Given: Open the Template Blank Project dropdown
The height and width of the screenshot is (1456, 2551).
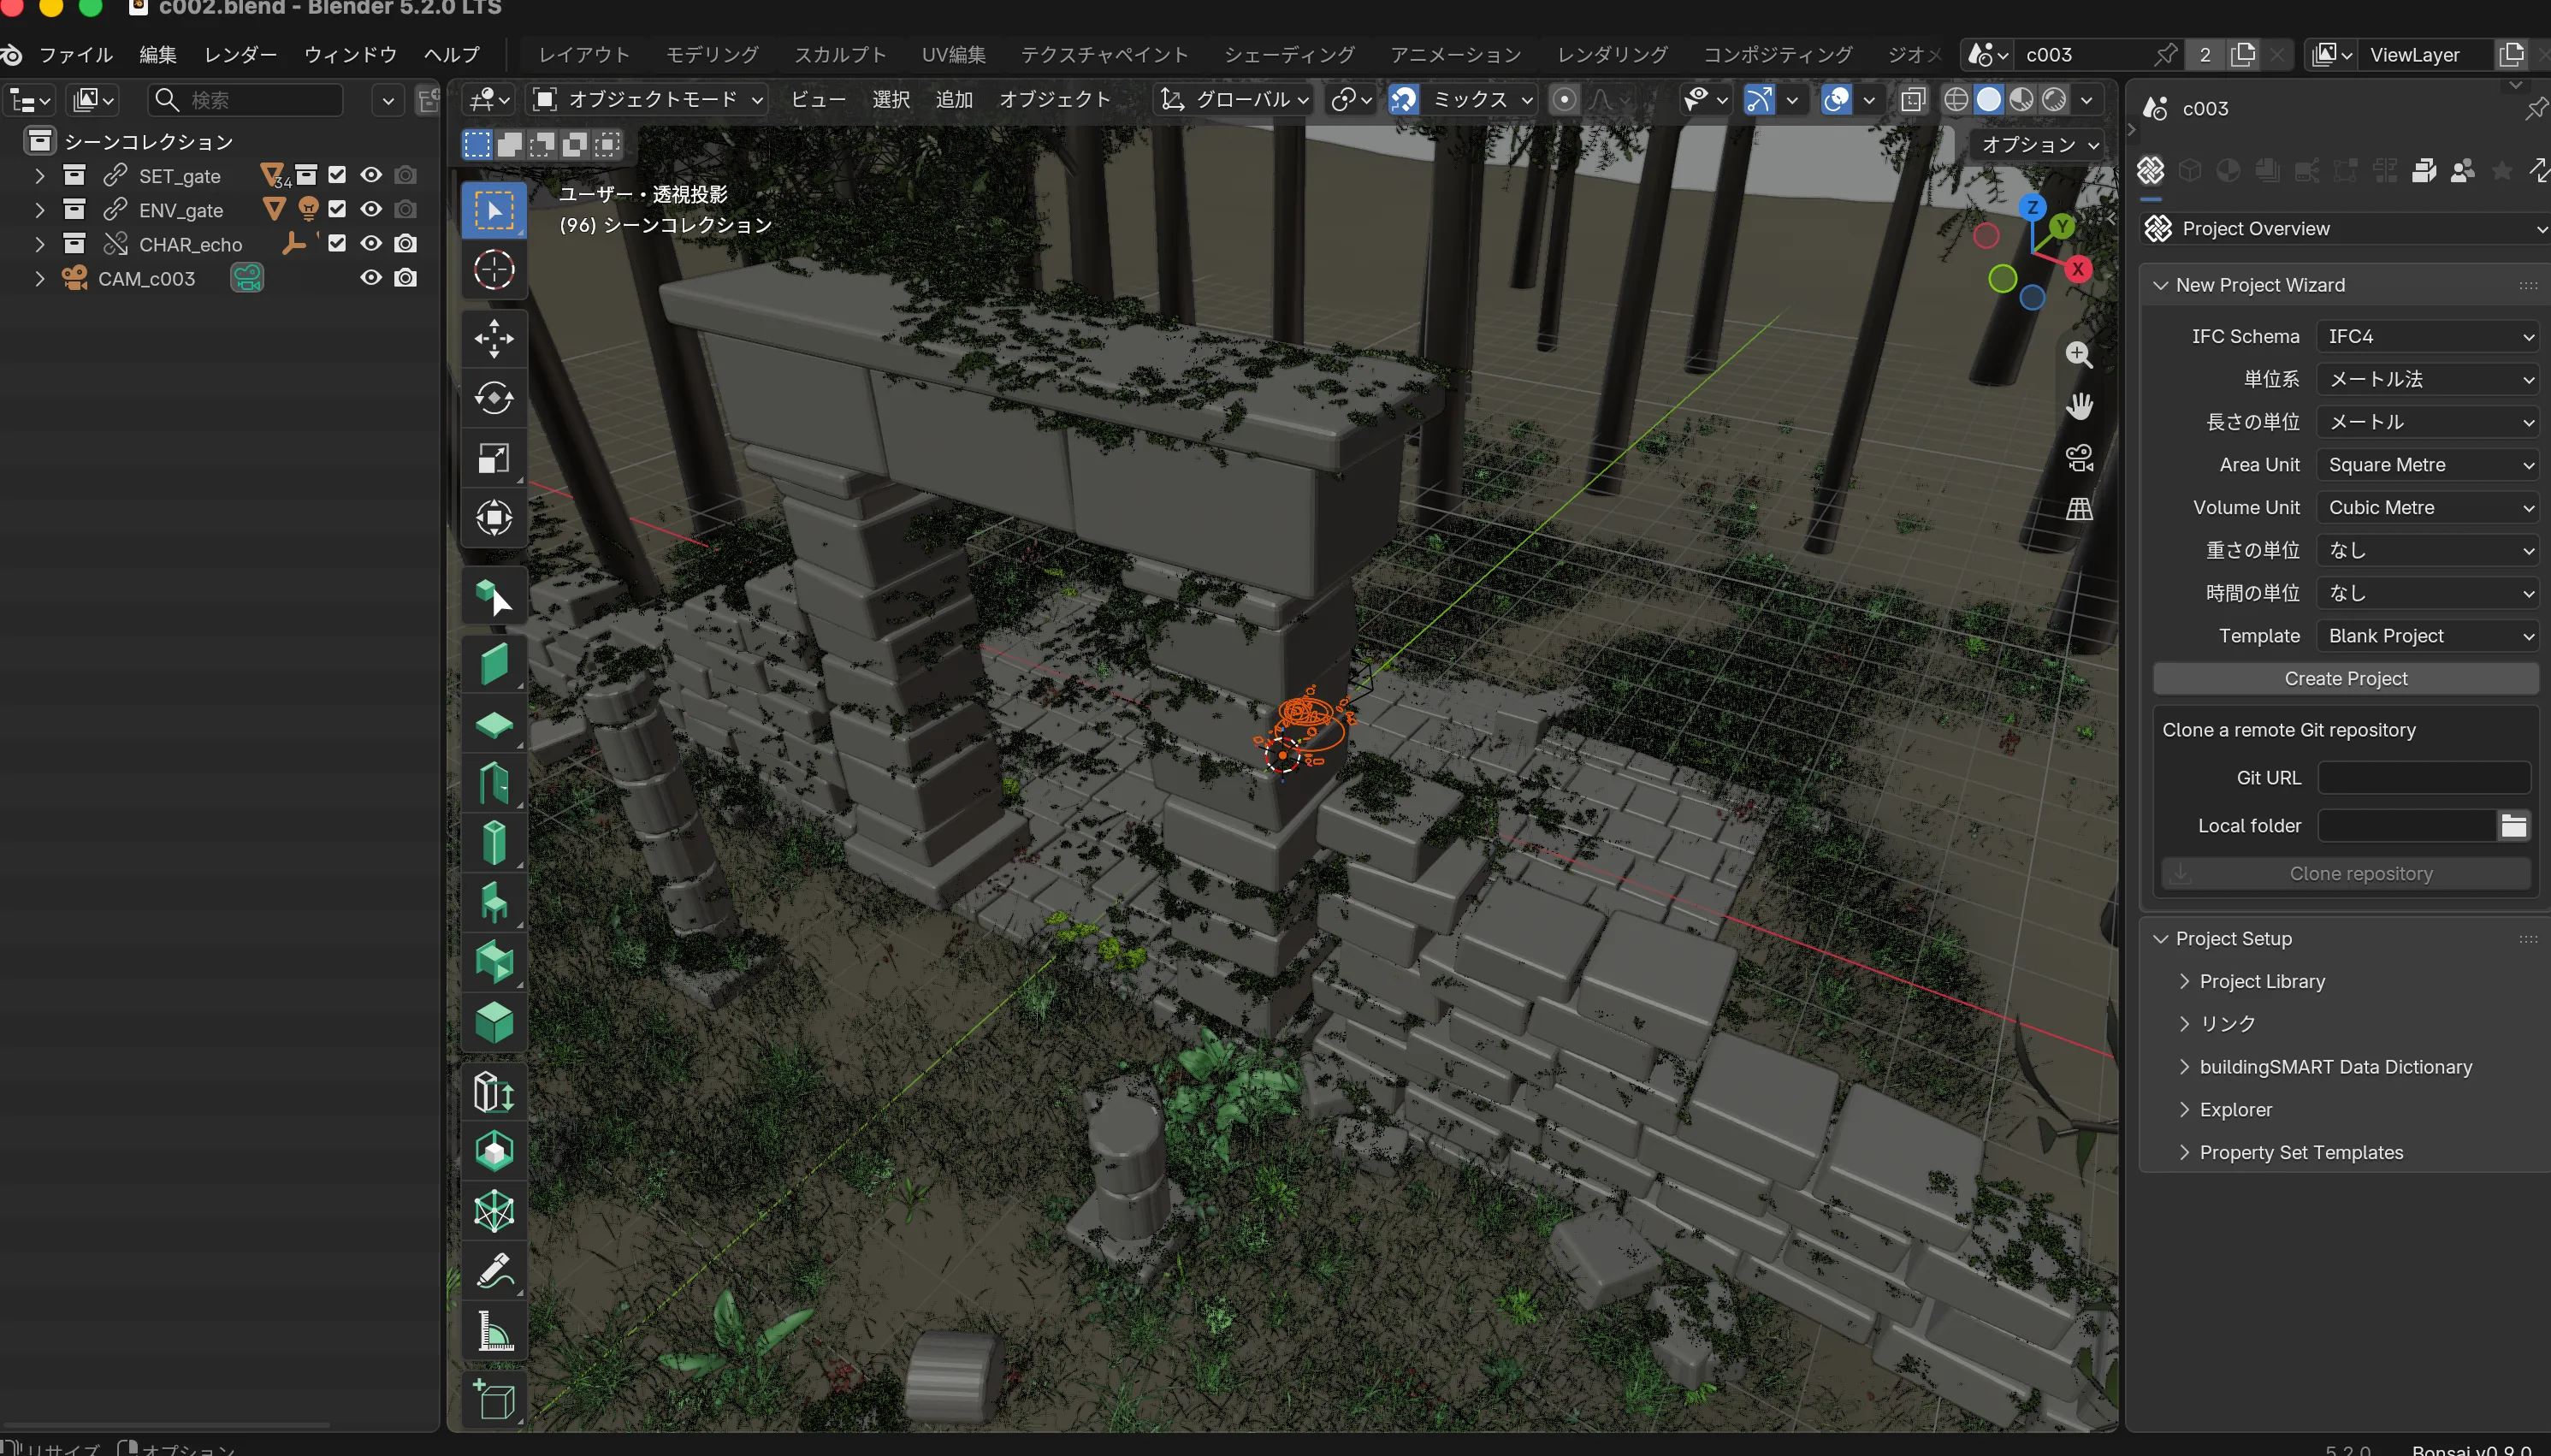Looking at the screenshot, I should click(2427, 636).
